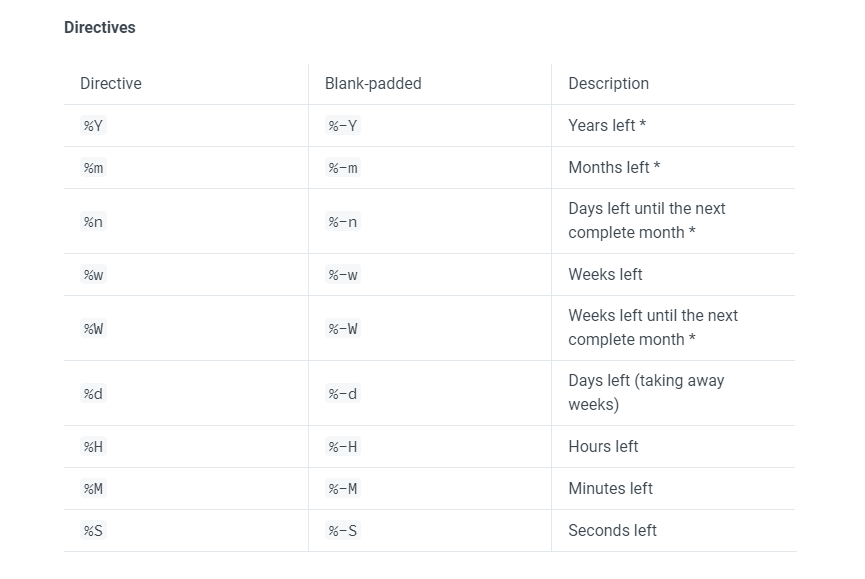Click 'Days left (taking away weeks)' text
This screenshot has height=579, width=865.
(646, 393)
